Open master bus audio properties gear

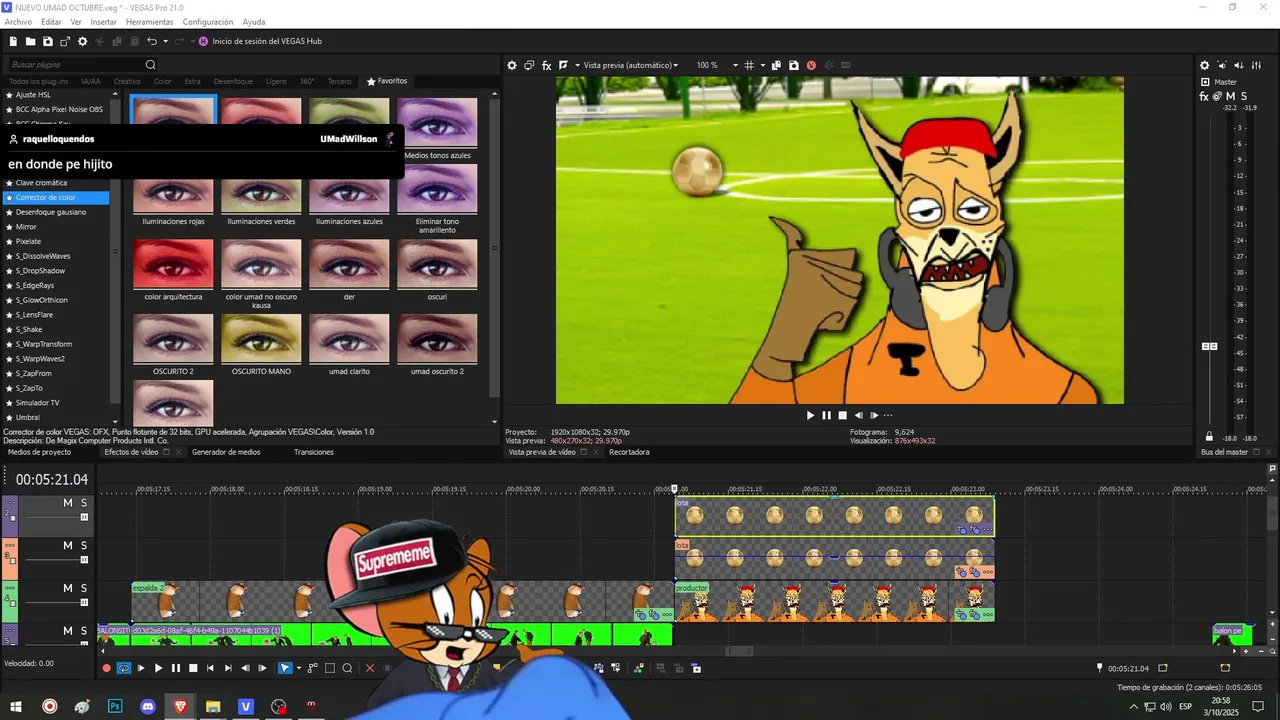tap(1205, 65)
